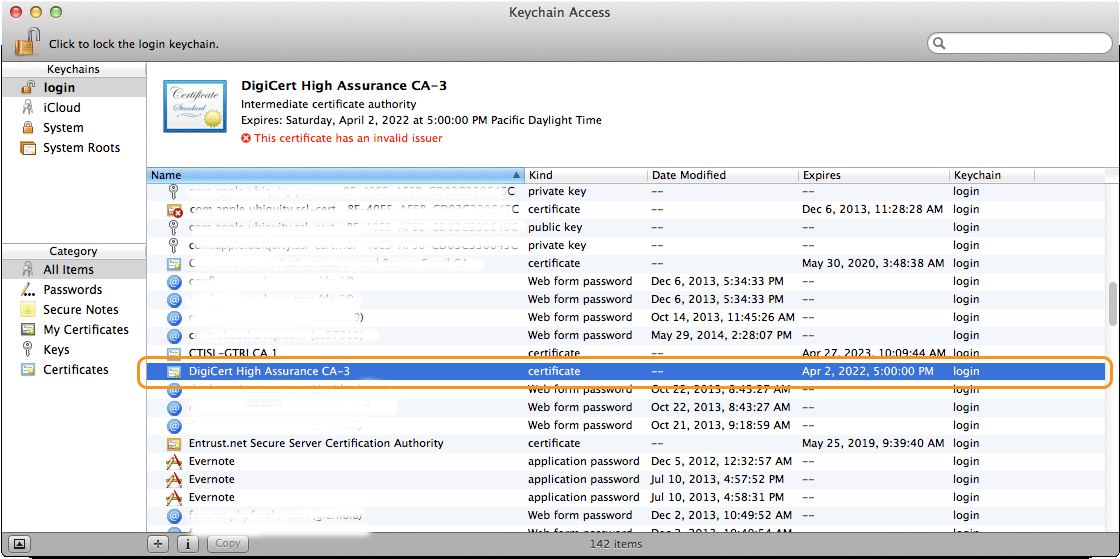
Task: Sort by the Expires column header
Action: point(872,175)
